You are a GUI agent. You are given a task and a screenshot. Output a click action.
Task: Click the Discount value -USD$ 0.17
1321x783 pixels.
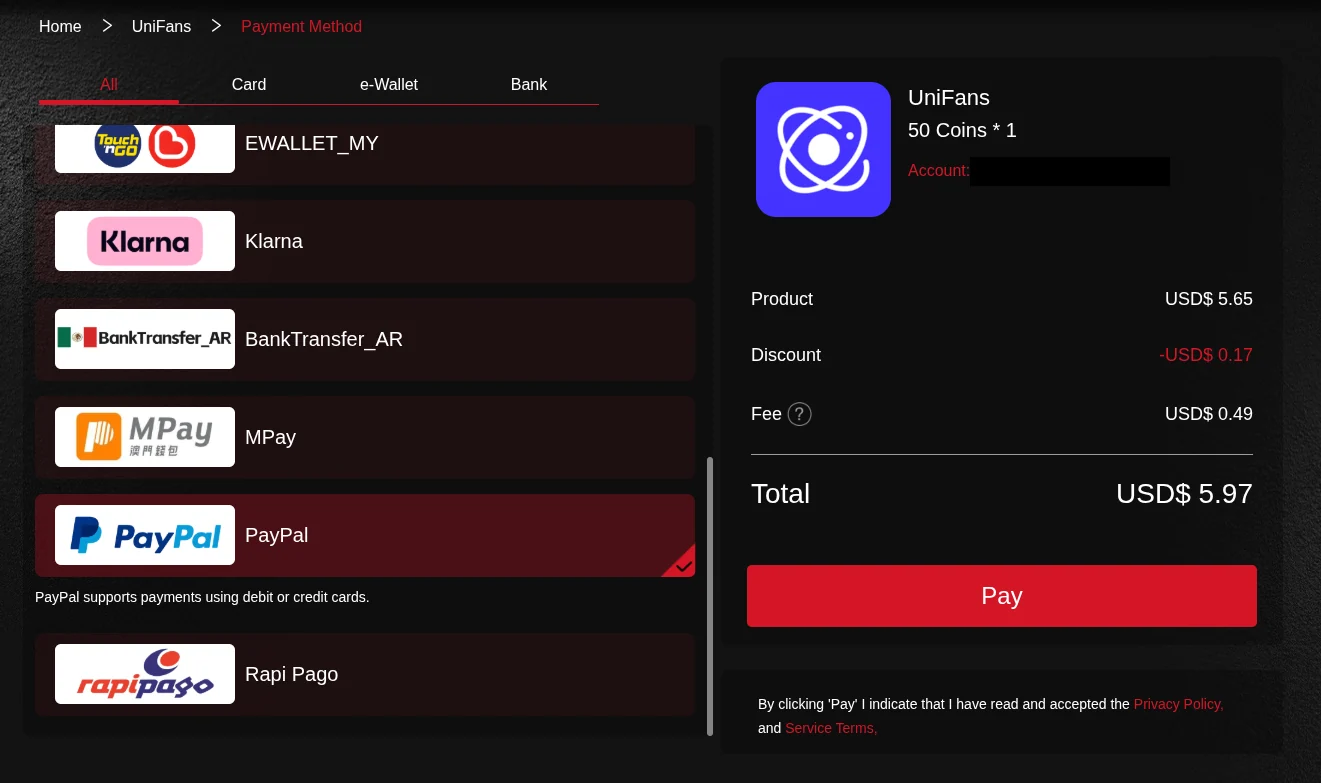[x=1205, y=355]
